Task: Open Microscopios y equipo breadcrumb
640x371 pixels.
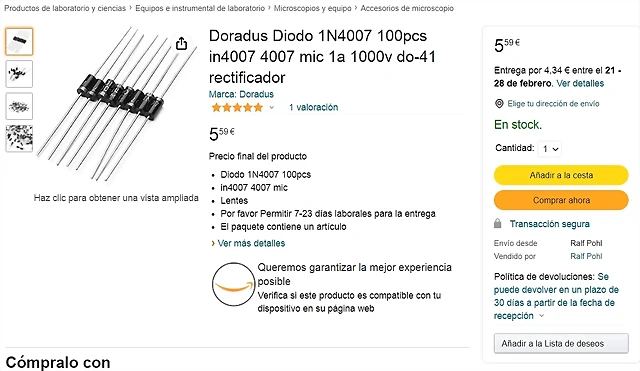Action: 312,8
